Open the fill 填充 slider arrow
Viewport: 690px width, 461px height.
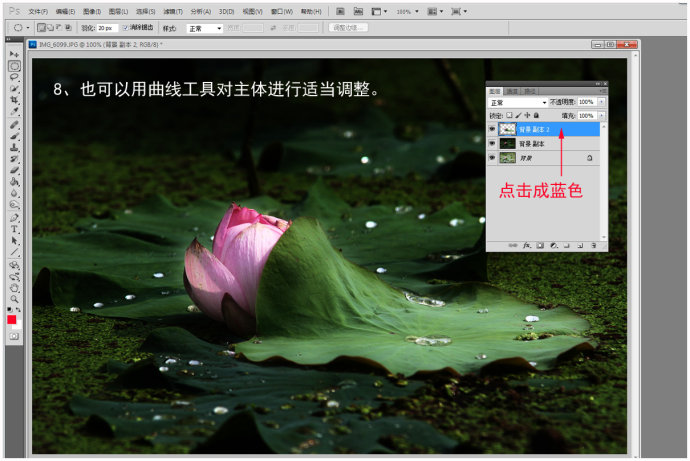602,115
